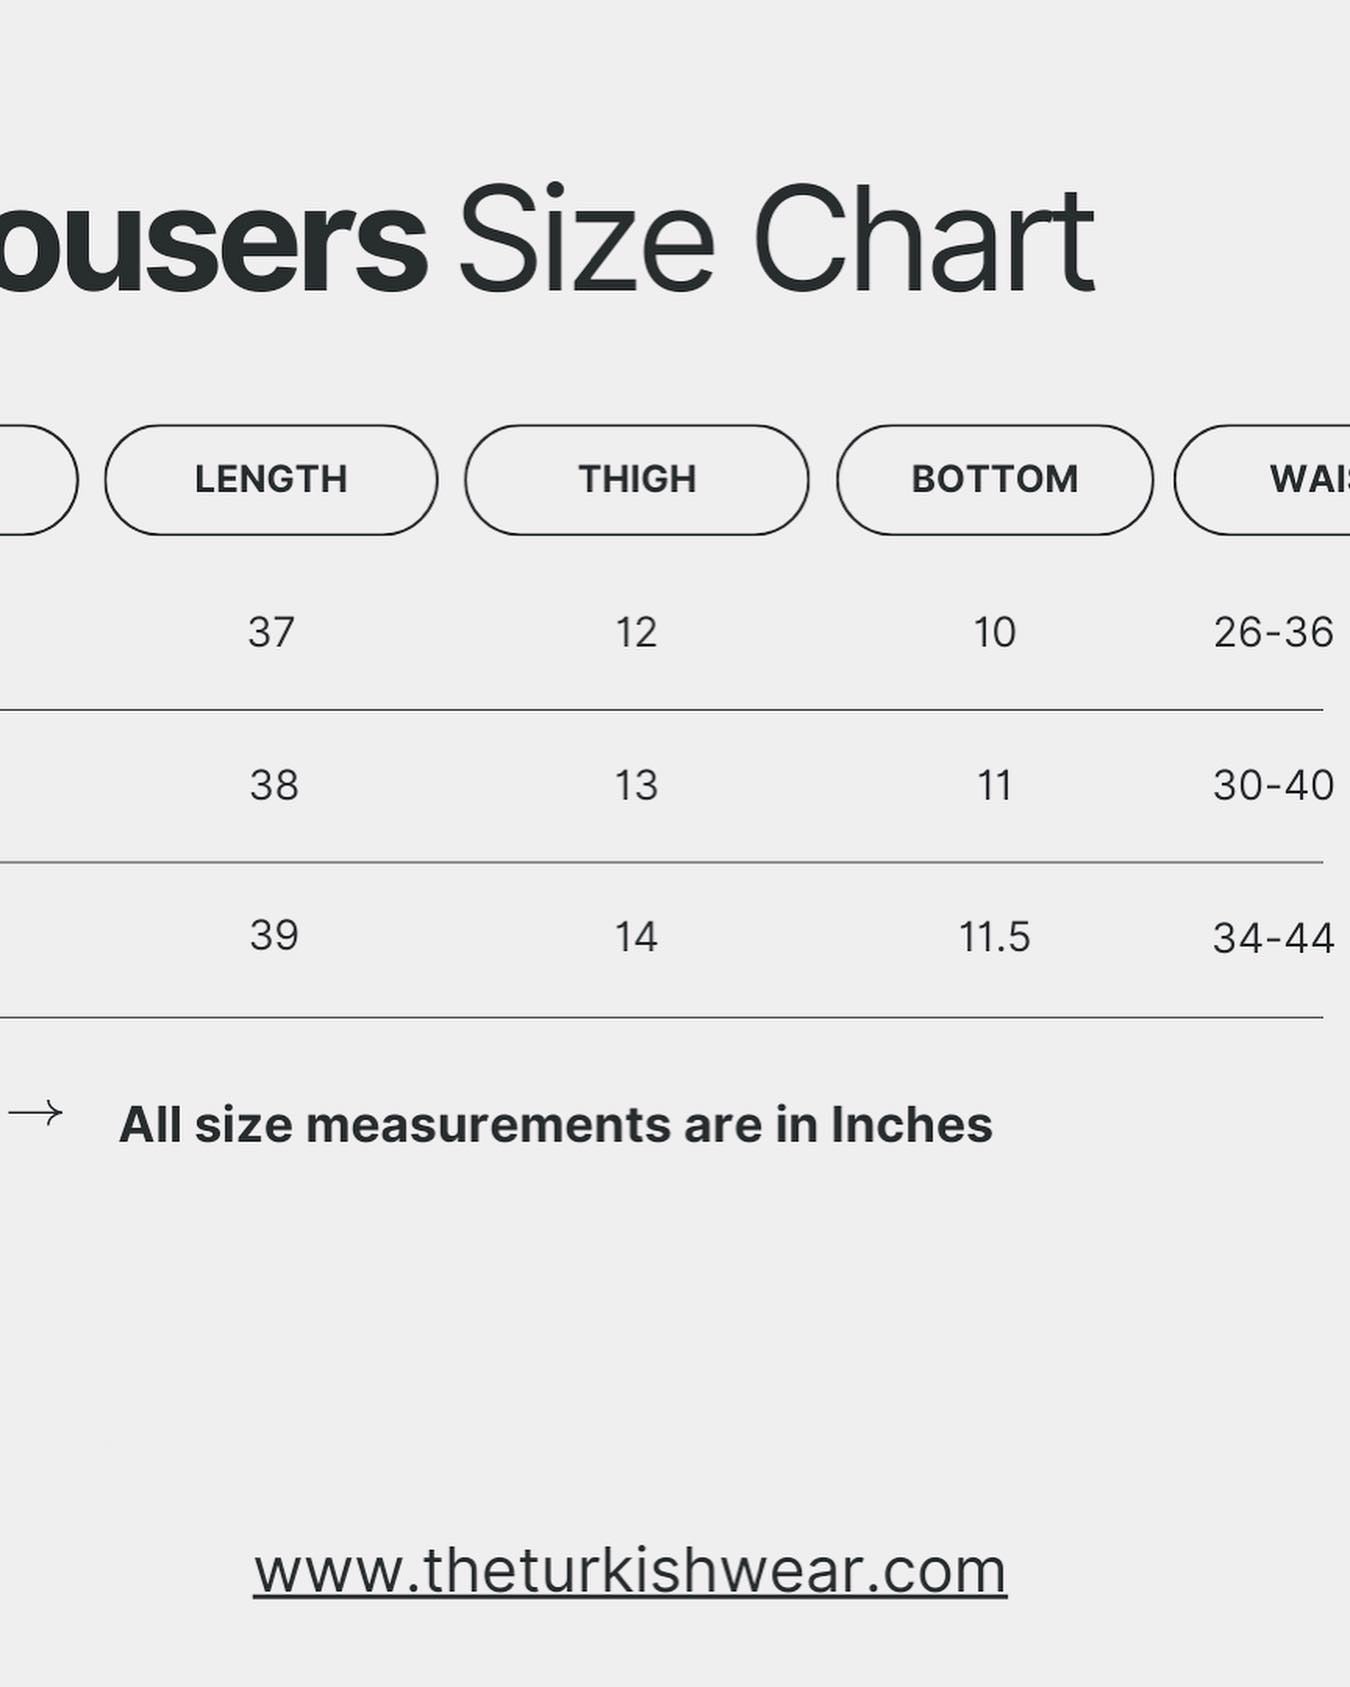Click thigh value 13 in second row
Viewport: 1350px width, 1687px height.
pos(636,785)
